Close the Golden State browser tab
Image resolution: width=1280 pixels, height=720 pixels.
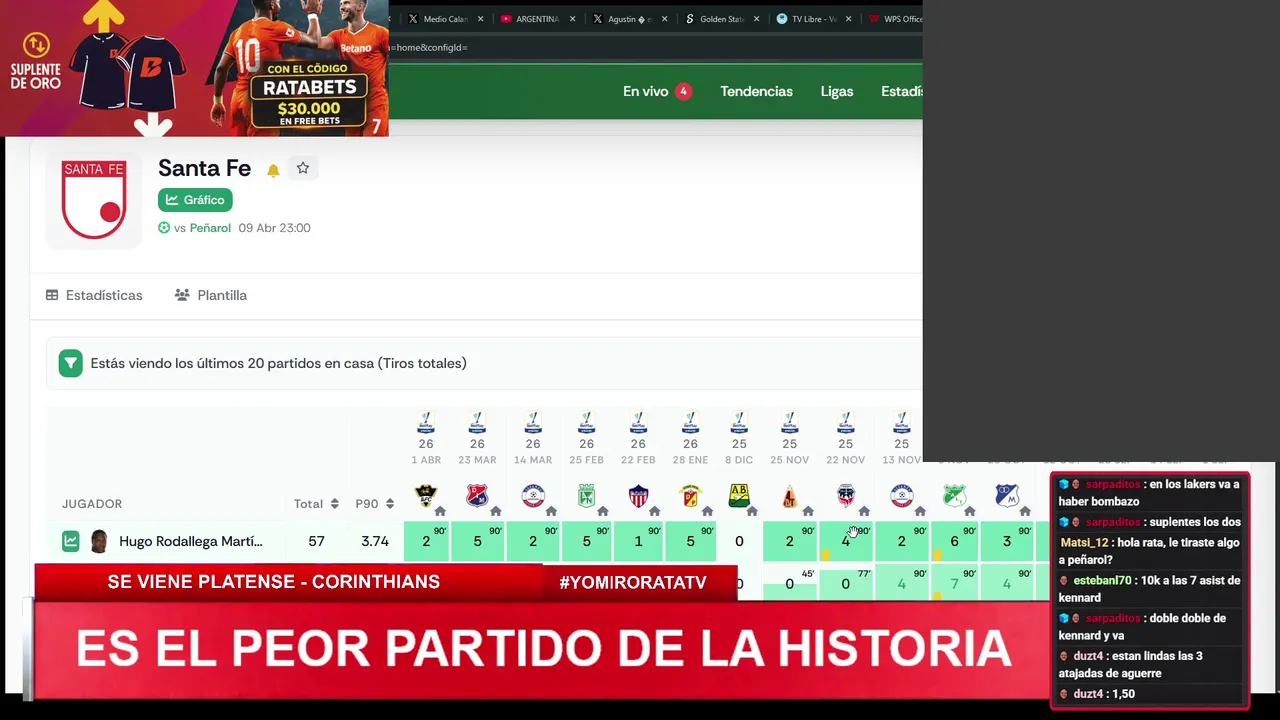coord(757,19)
